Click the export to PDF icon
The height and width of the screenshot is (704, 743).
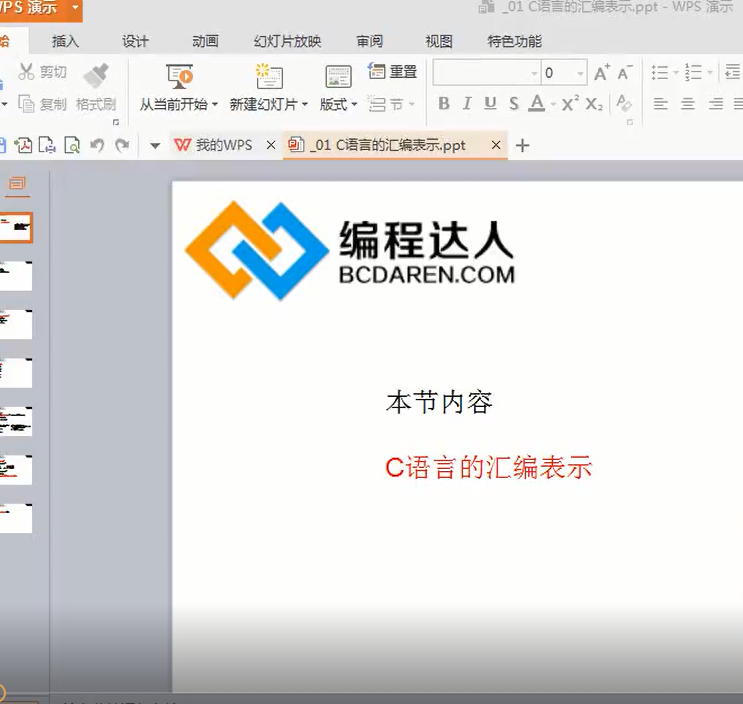click(x=23, y=145)
